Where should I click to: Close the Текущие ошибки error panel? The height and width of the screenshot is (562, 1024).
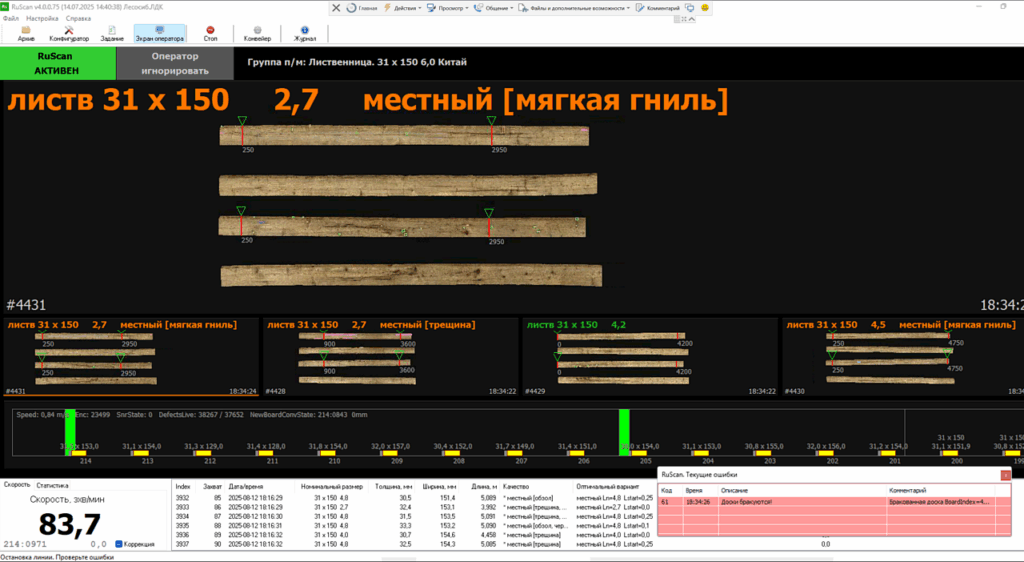1005,475
